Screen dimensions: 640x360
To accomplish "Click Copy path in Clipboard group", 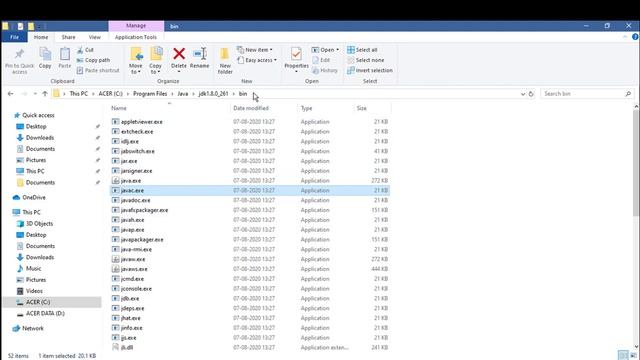I will coord(93,60).
